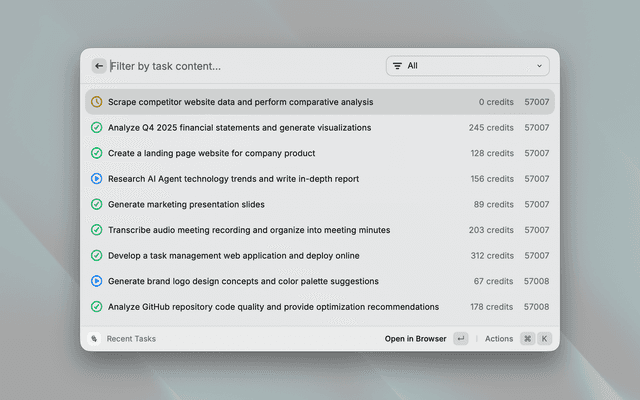Image resolution: width=640 pixels, height=400 pixels.
Task: Focus the Filter by task content field
Action: (240, 66)
